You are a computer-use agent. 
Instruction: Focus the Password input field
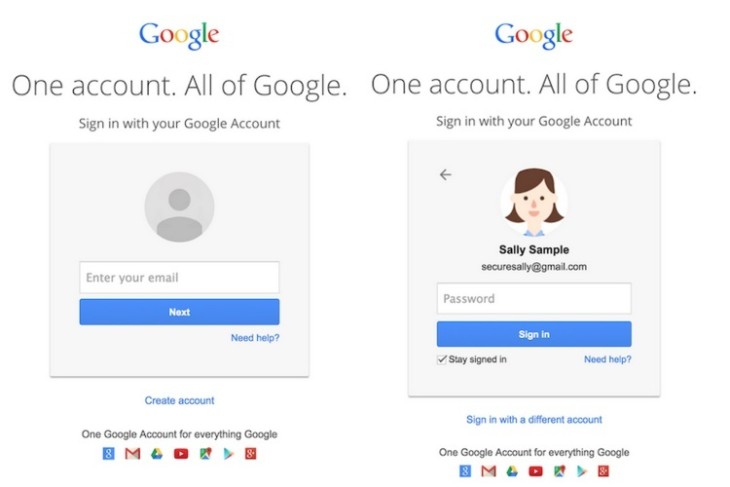point(534,298)
